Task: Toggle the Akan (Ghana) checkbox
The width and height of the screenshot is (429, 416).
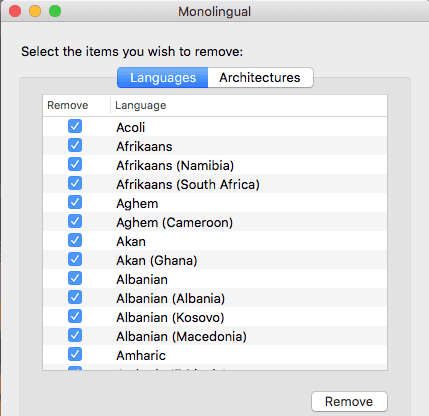Action: pyautogui.click(x=75, y=259)
